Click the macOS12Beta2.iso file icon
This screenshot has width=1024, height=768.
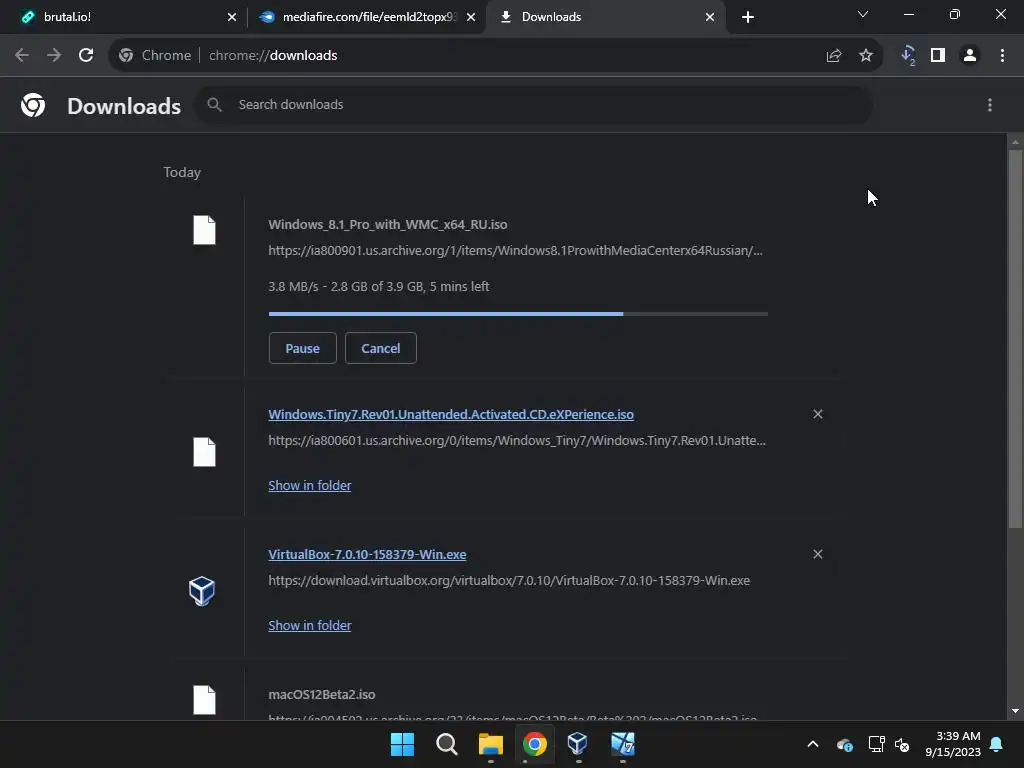coord(204,700)
